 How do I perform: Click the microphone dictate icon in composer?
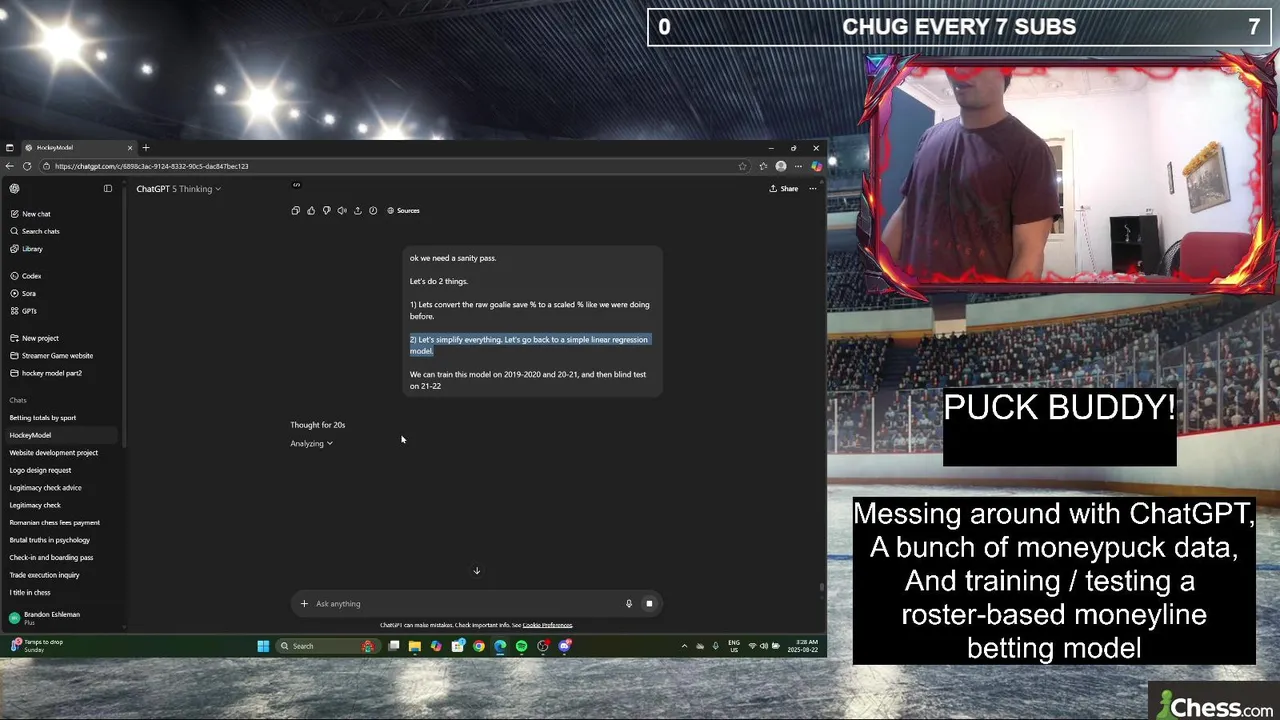point(629,604)
